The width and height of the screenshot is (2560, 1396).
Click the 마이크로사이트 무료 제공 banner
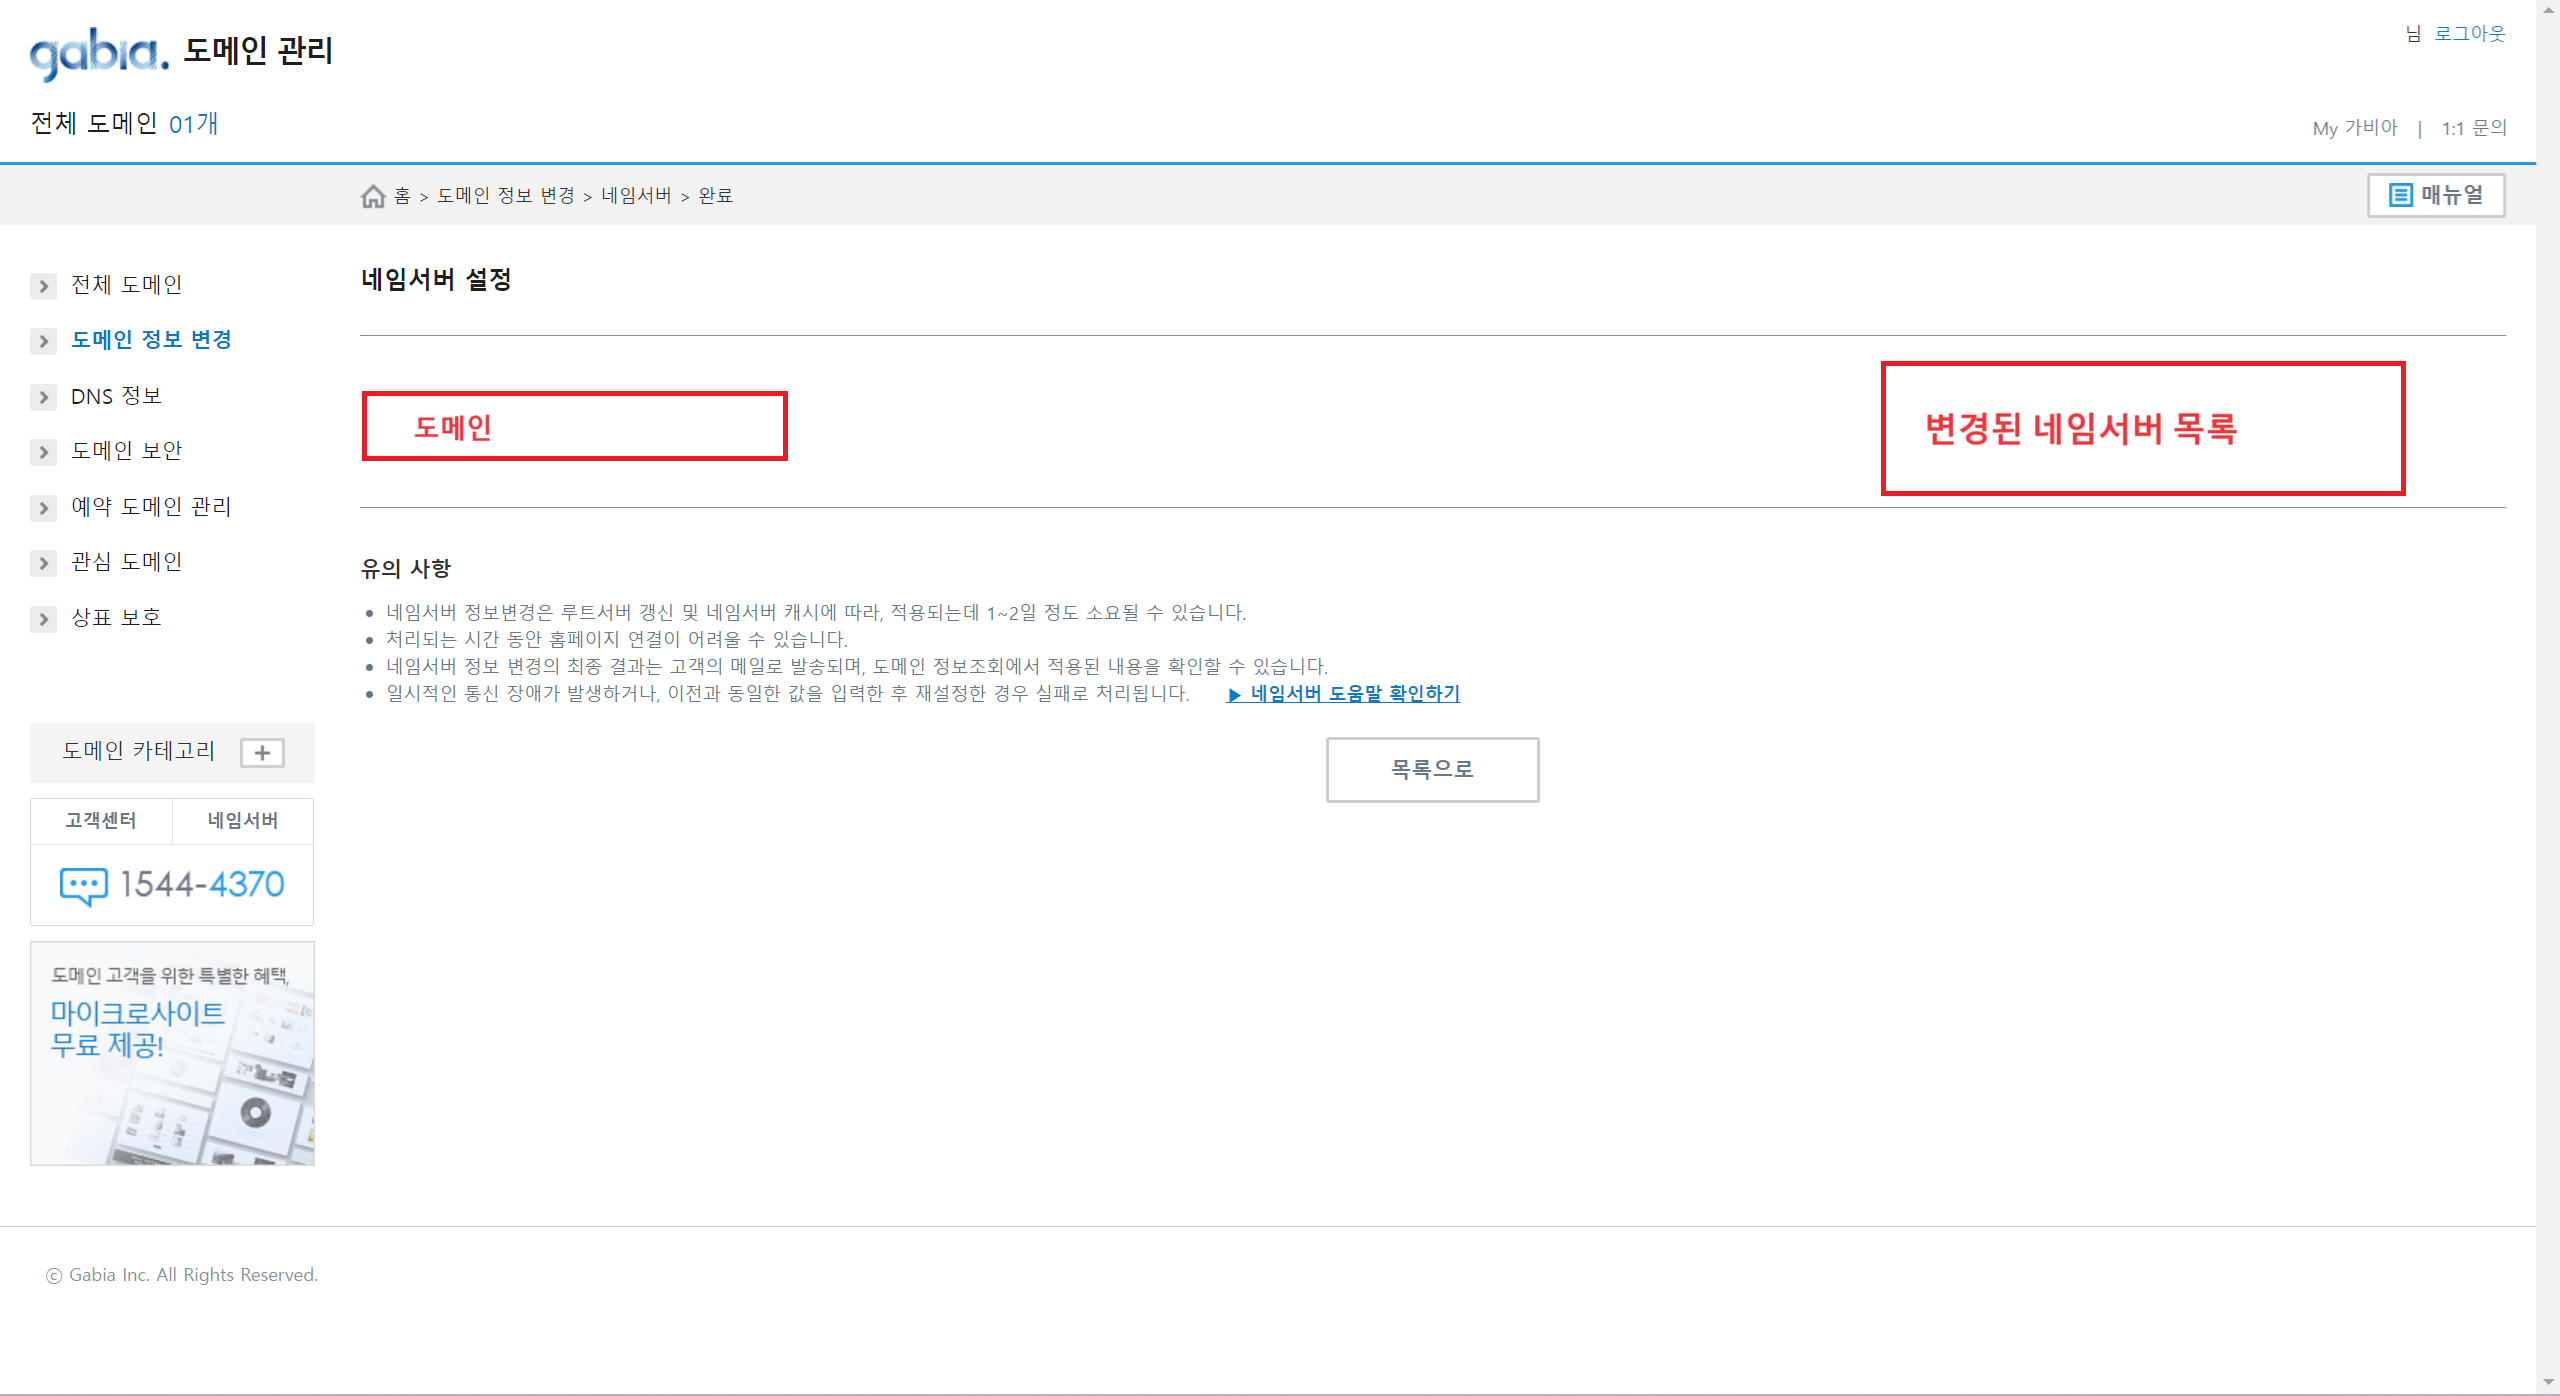pos(172,1053)
